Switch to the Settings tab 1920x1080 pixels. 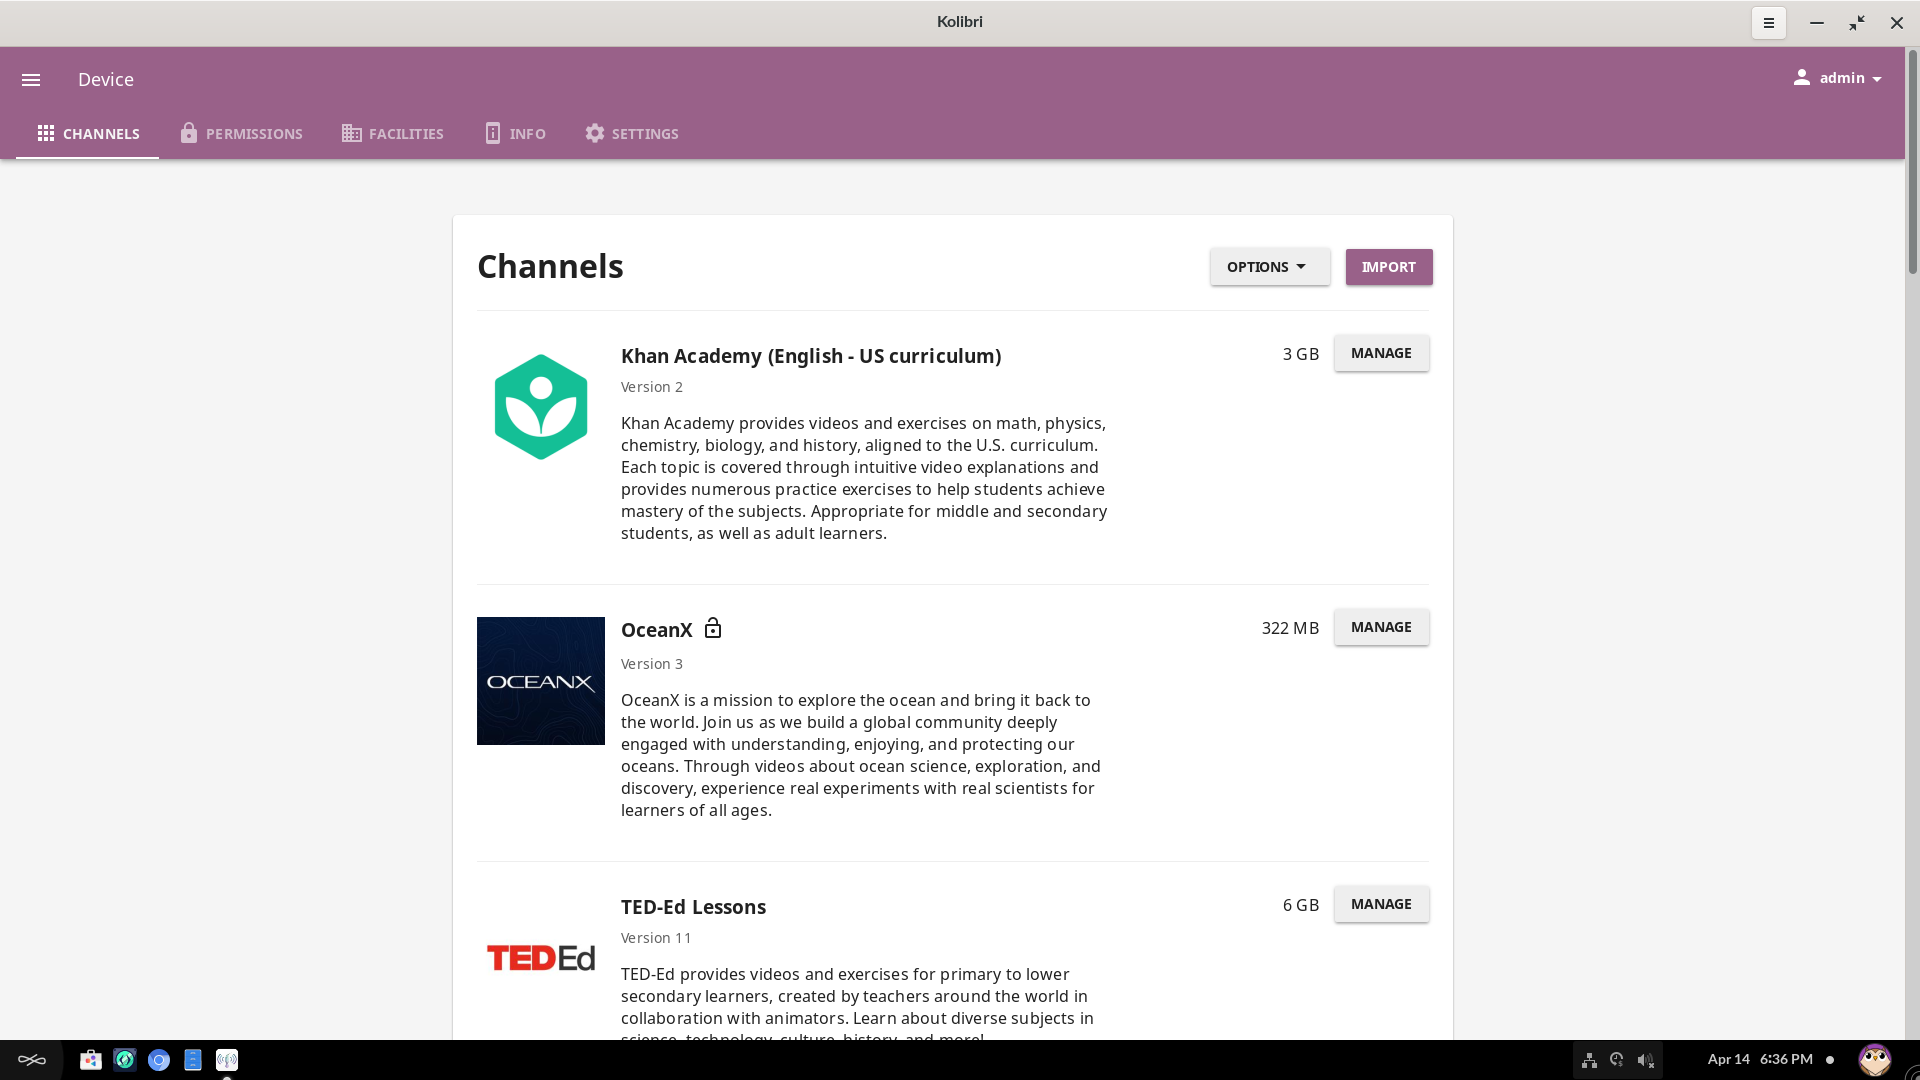pos(632,134)
